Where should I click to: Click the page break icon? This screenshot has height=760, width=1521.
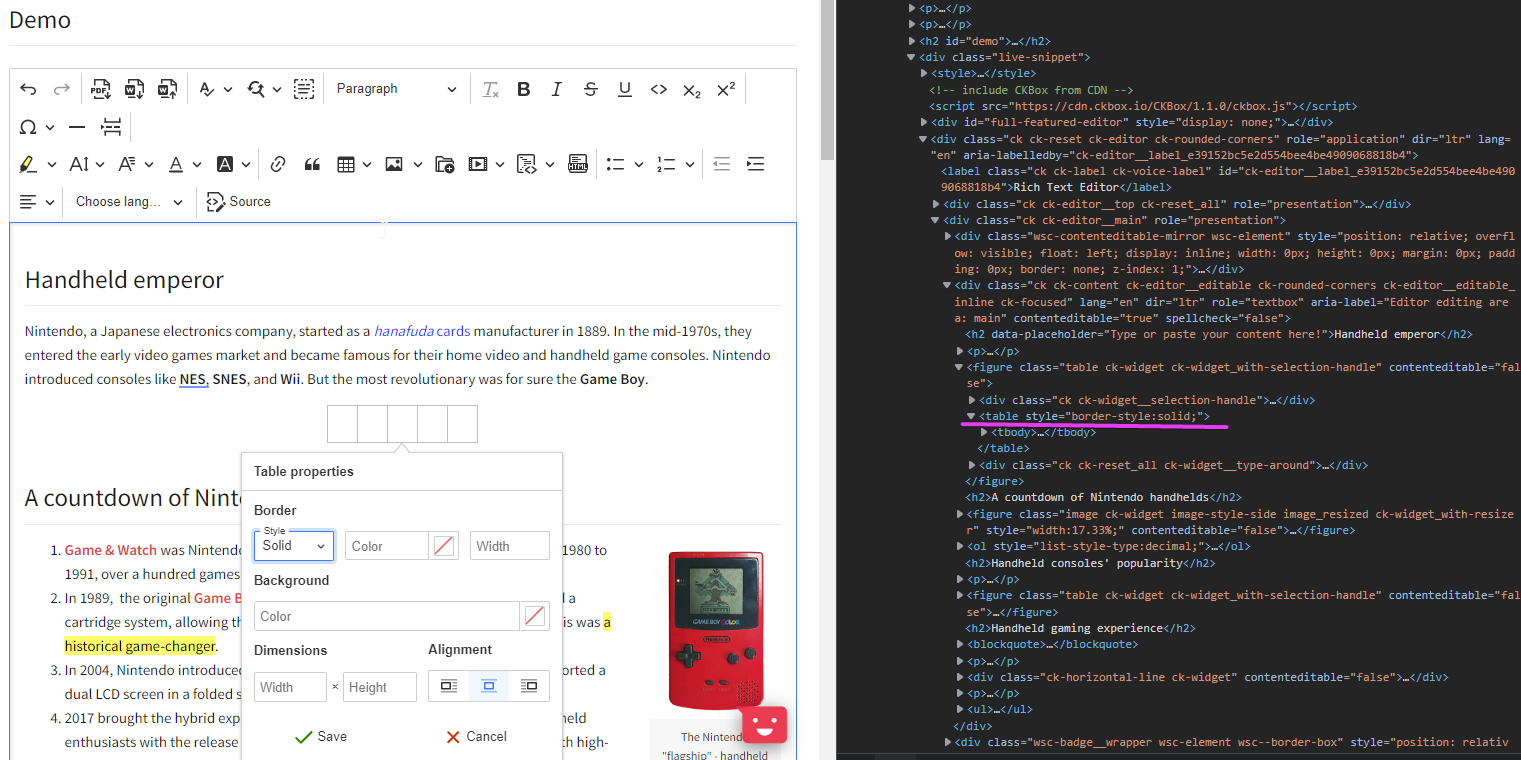click(x=111, y=127)
